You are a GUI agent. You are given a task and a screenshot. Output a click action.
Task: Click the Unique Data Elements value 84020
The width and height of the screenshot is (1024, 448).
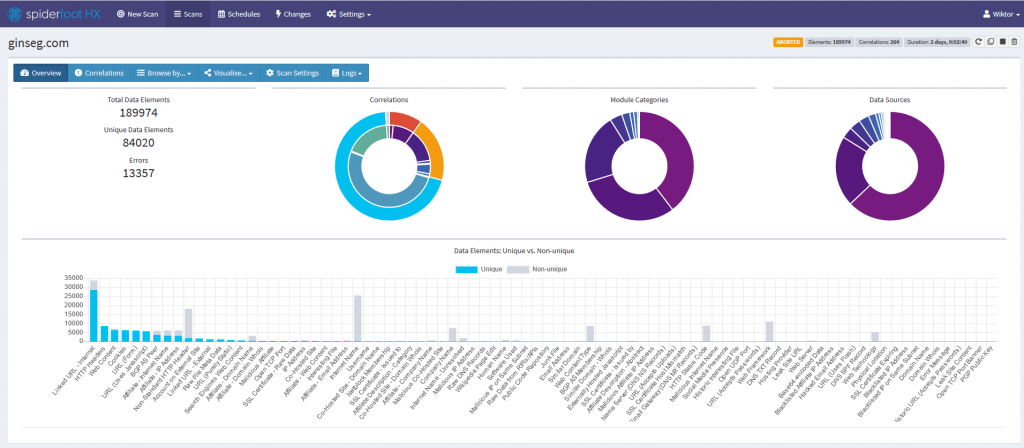138,142
